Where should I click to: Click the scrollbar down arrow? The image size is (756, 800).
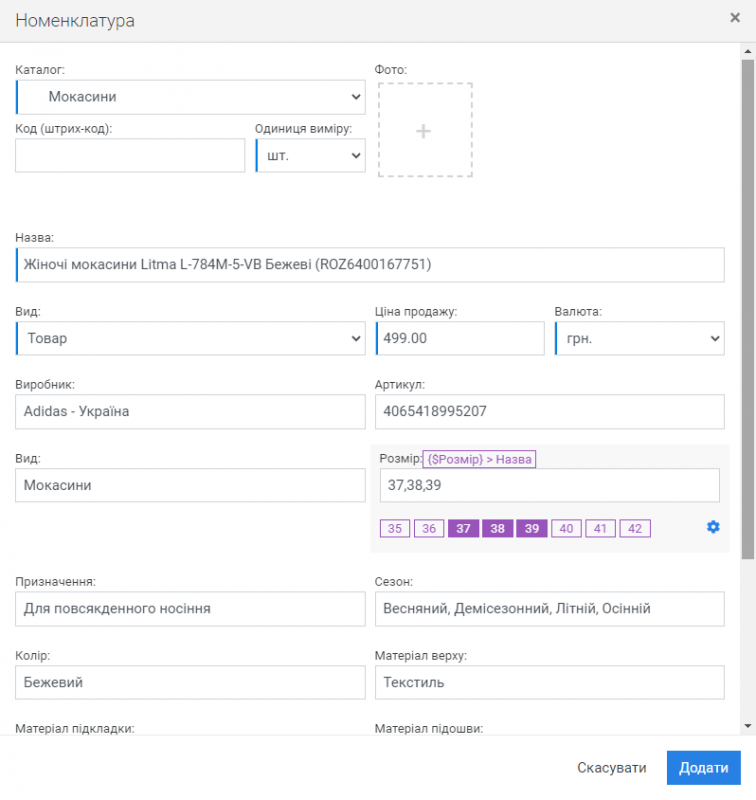click(747, 723)
